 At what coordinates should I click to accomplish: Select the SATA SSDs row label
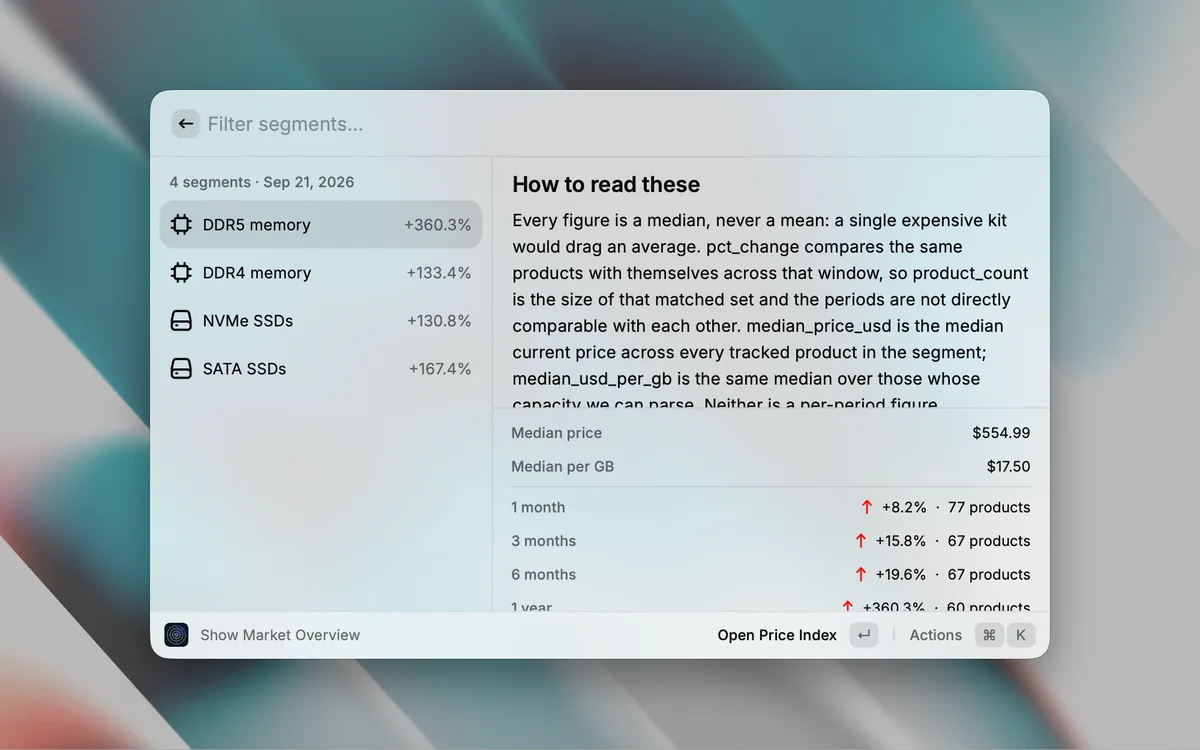[x=245, y=369]
